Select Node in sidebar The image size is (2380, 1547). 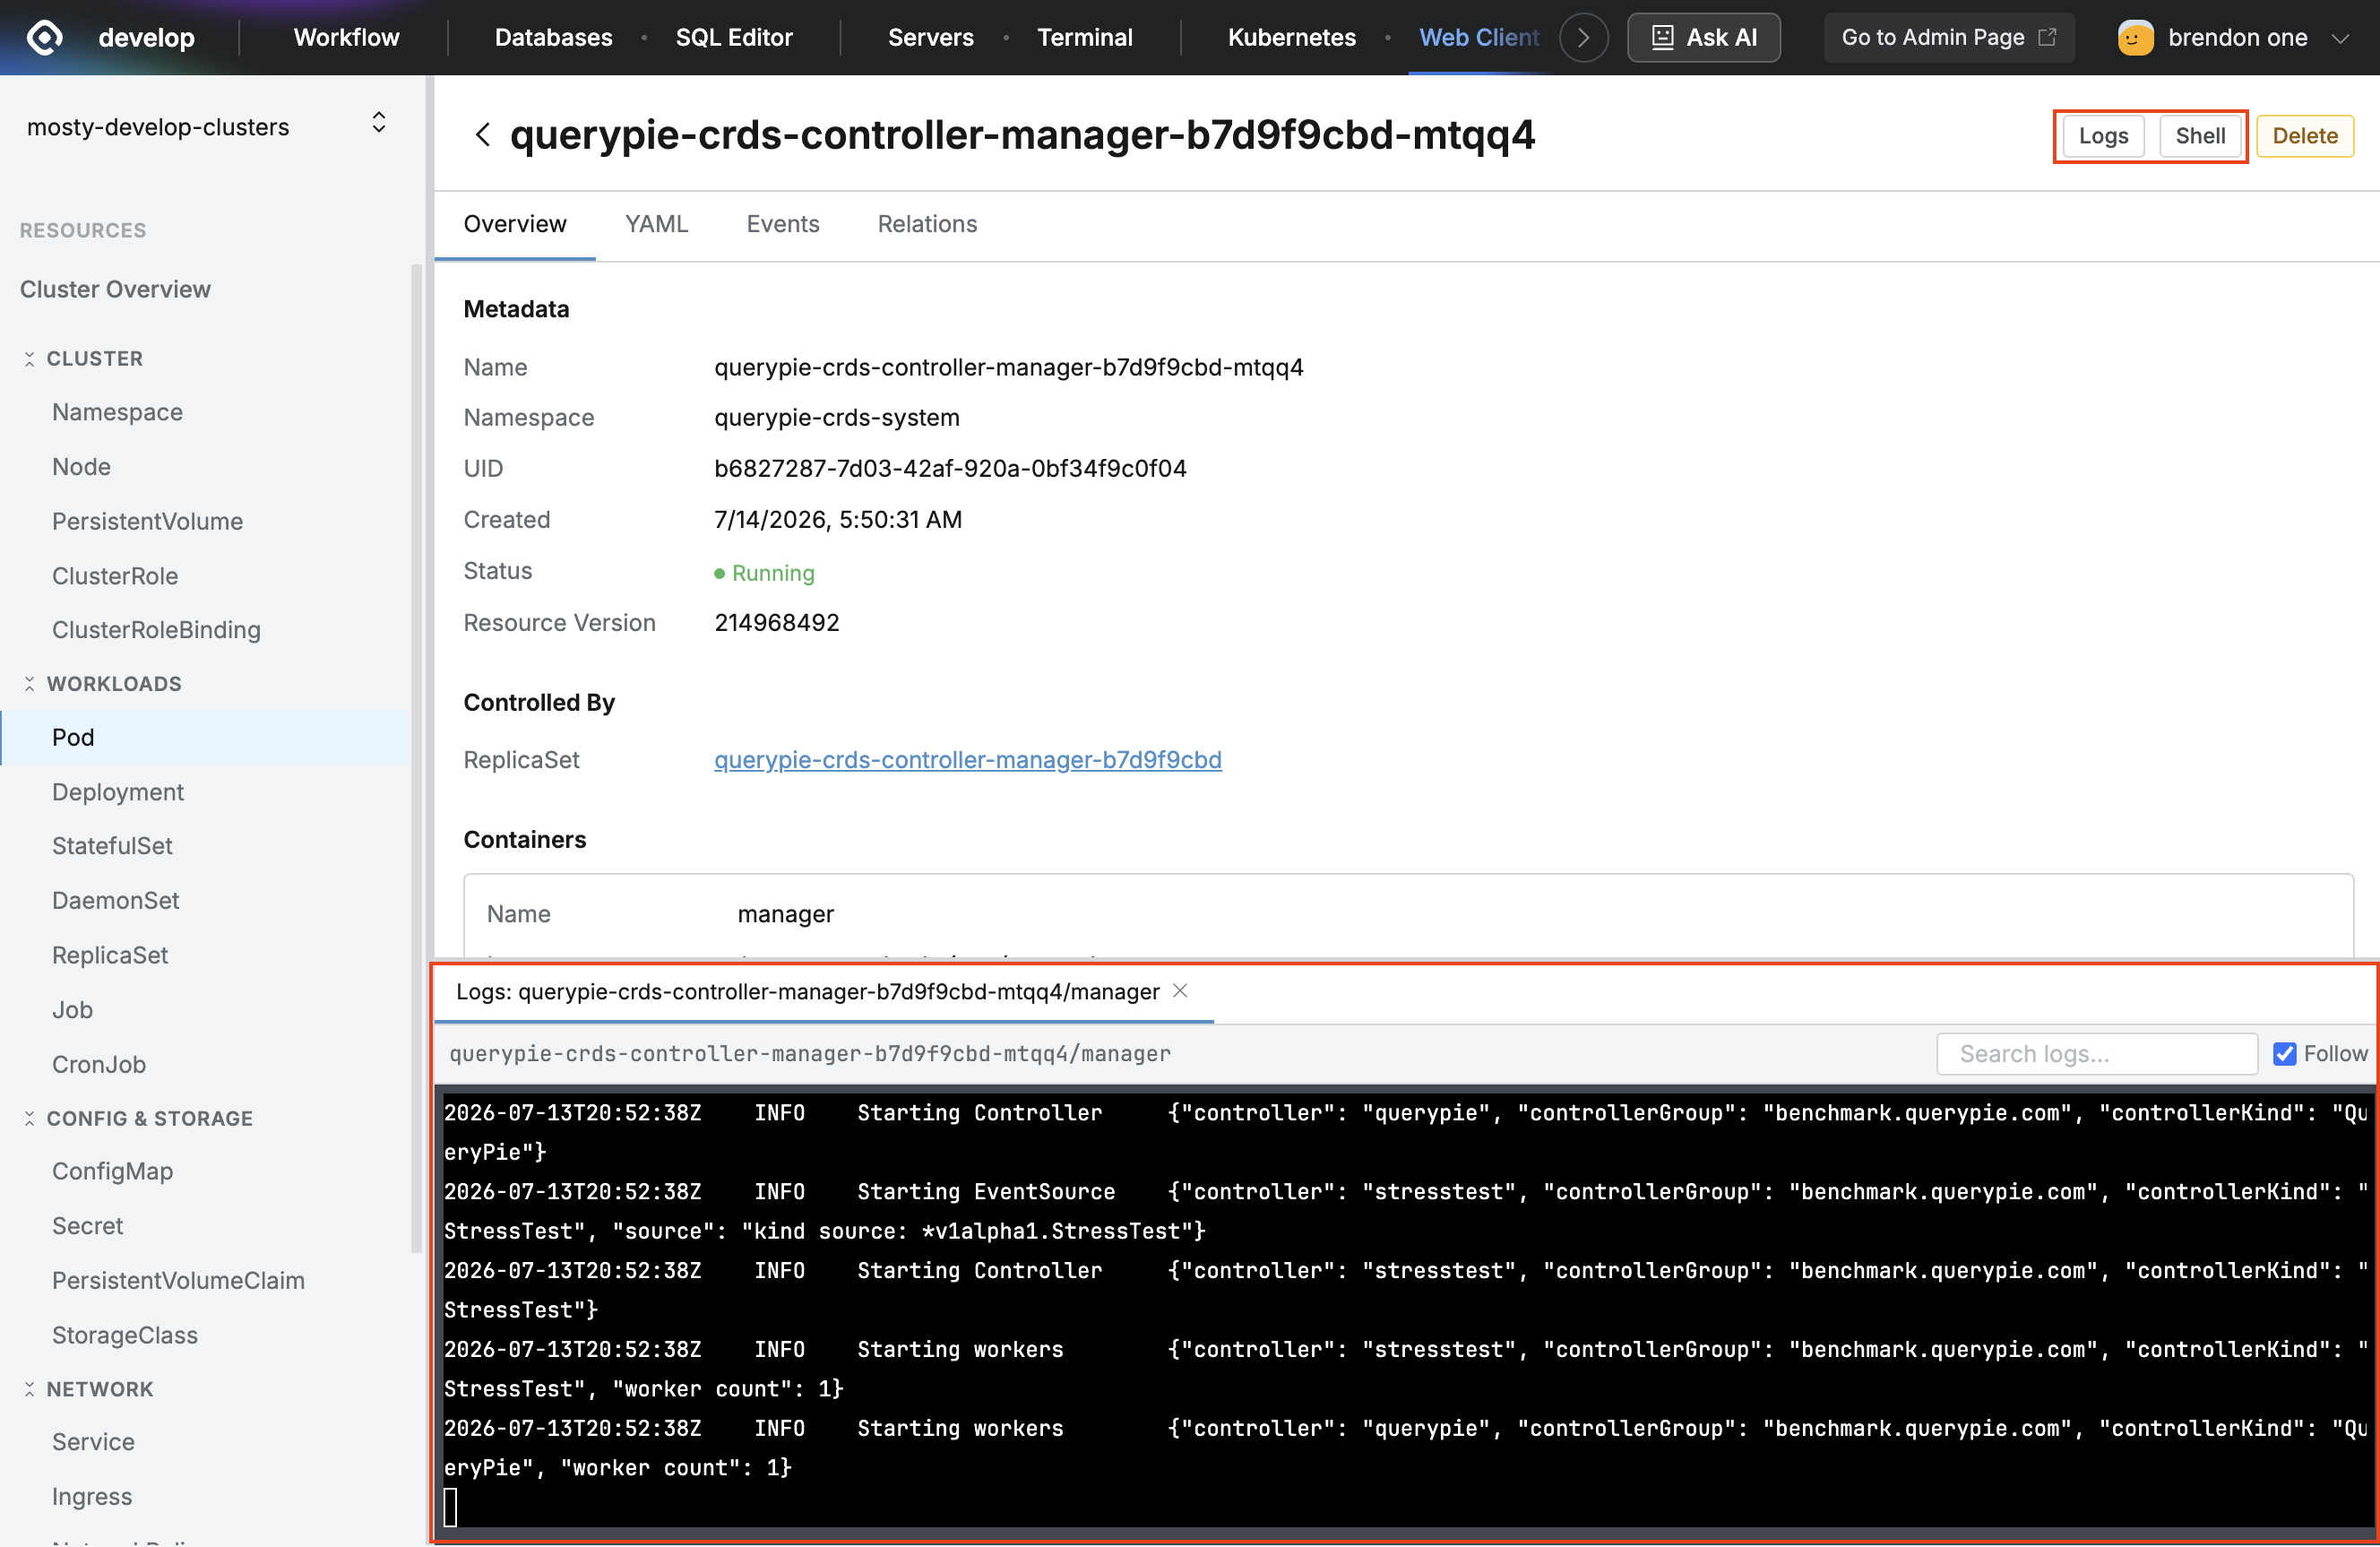(x=81, y=466)
